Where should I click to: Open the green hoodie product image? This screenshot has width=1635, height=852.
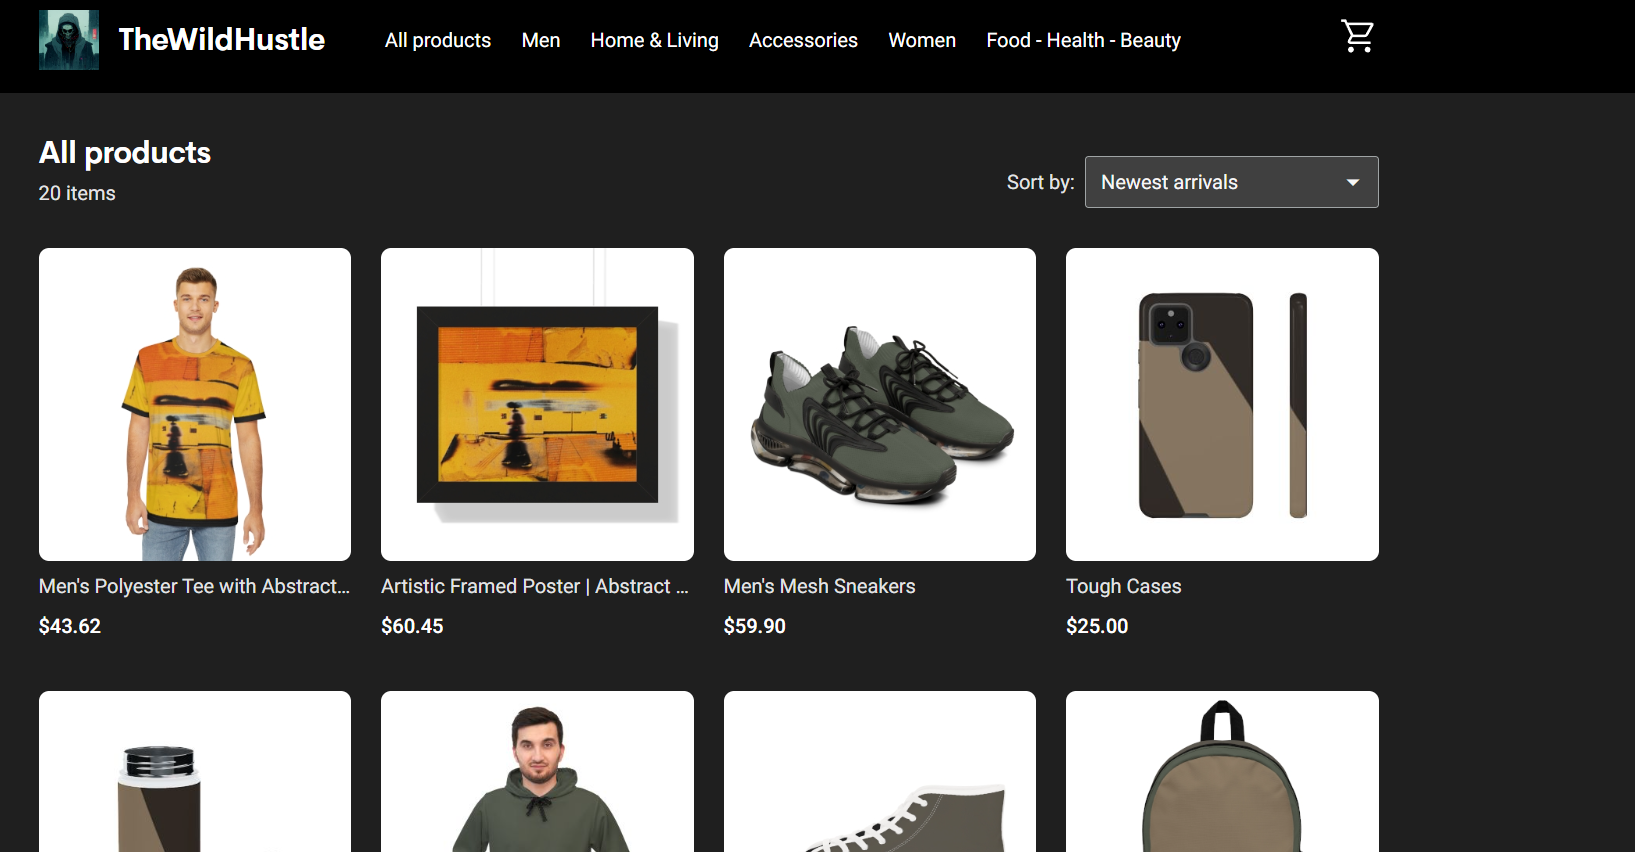[537, 772]
